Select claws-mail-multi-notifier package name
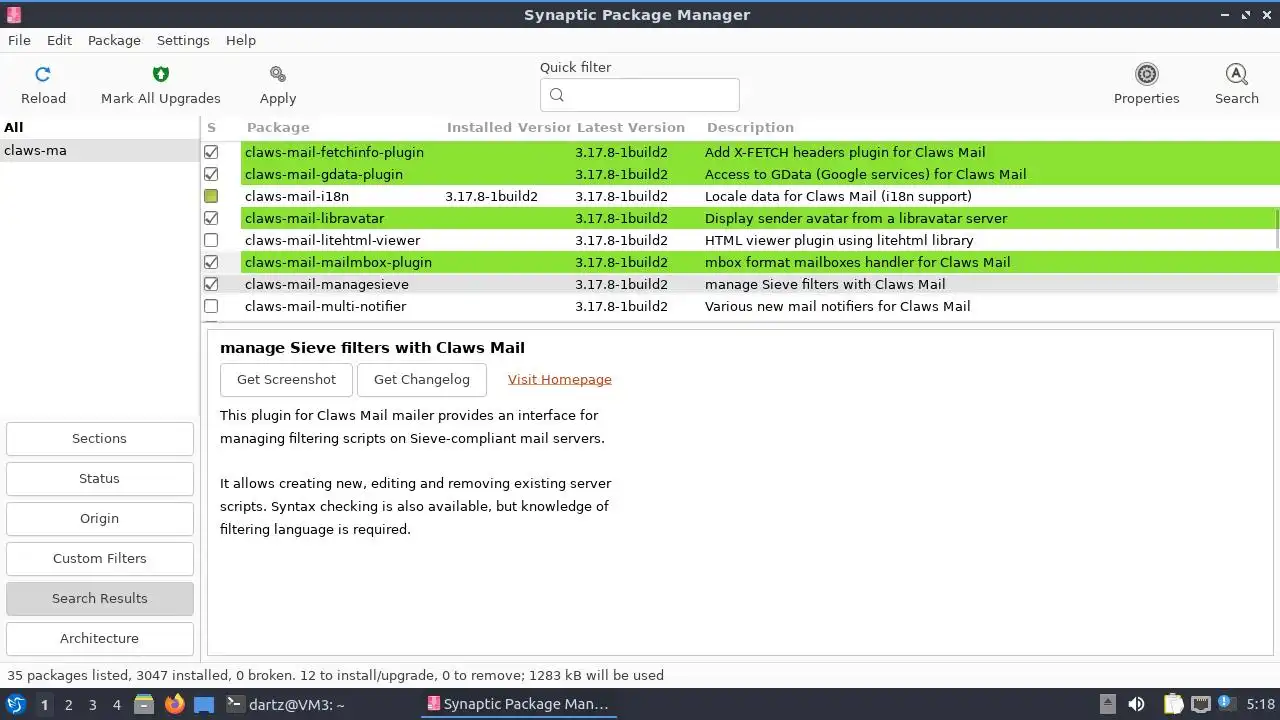 click(325, 306)
